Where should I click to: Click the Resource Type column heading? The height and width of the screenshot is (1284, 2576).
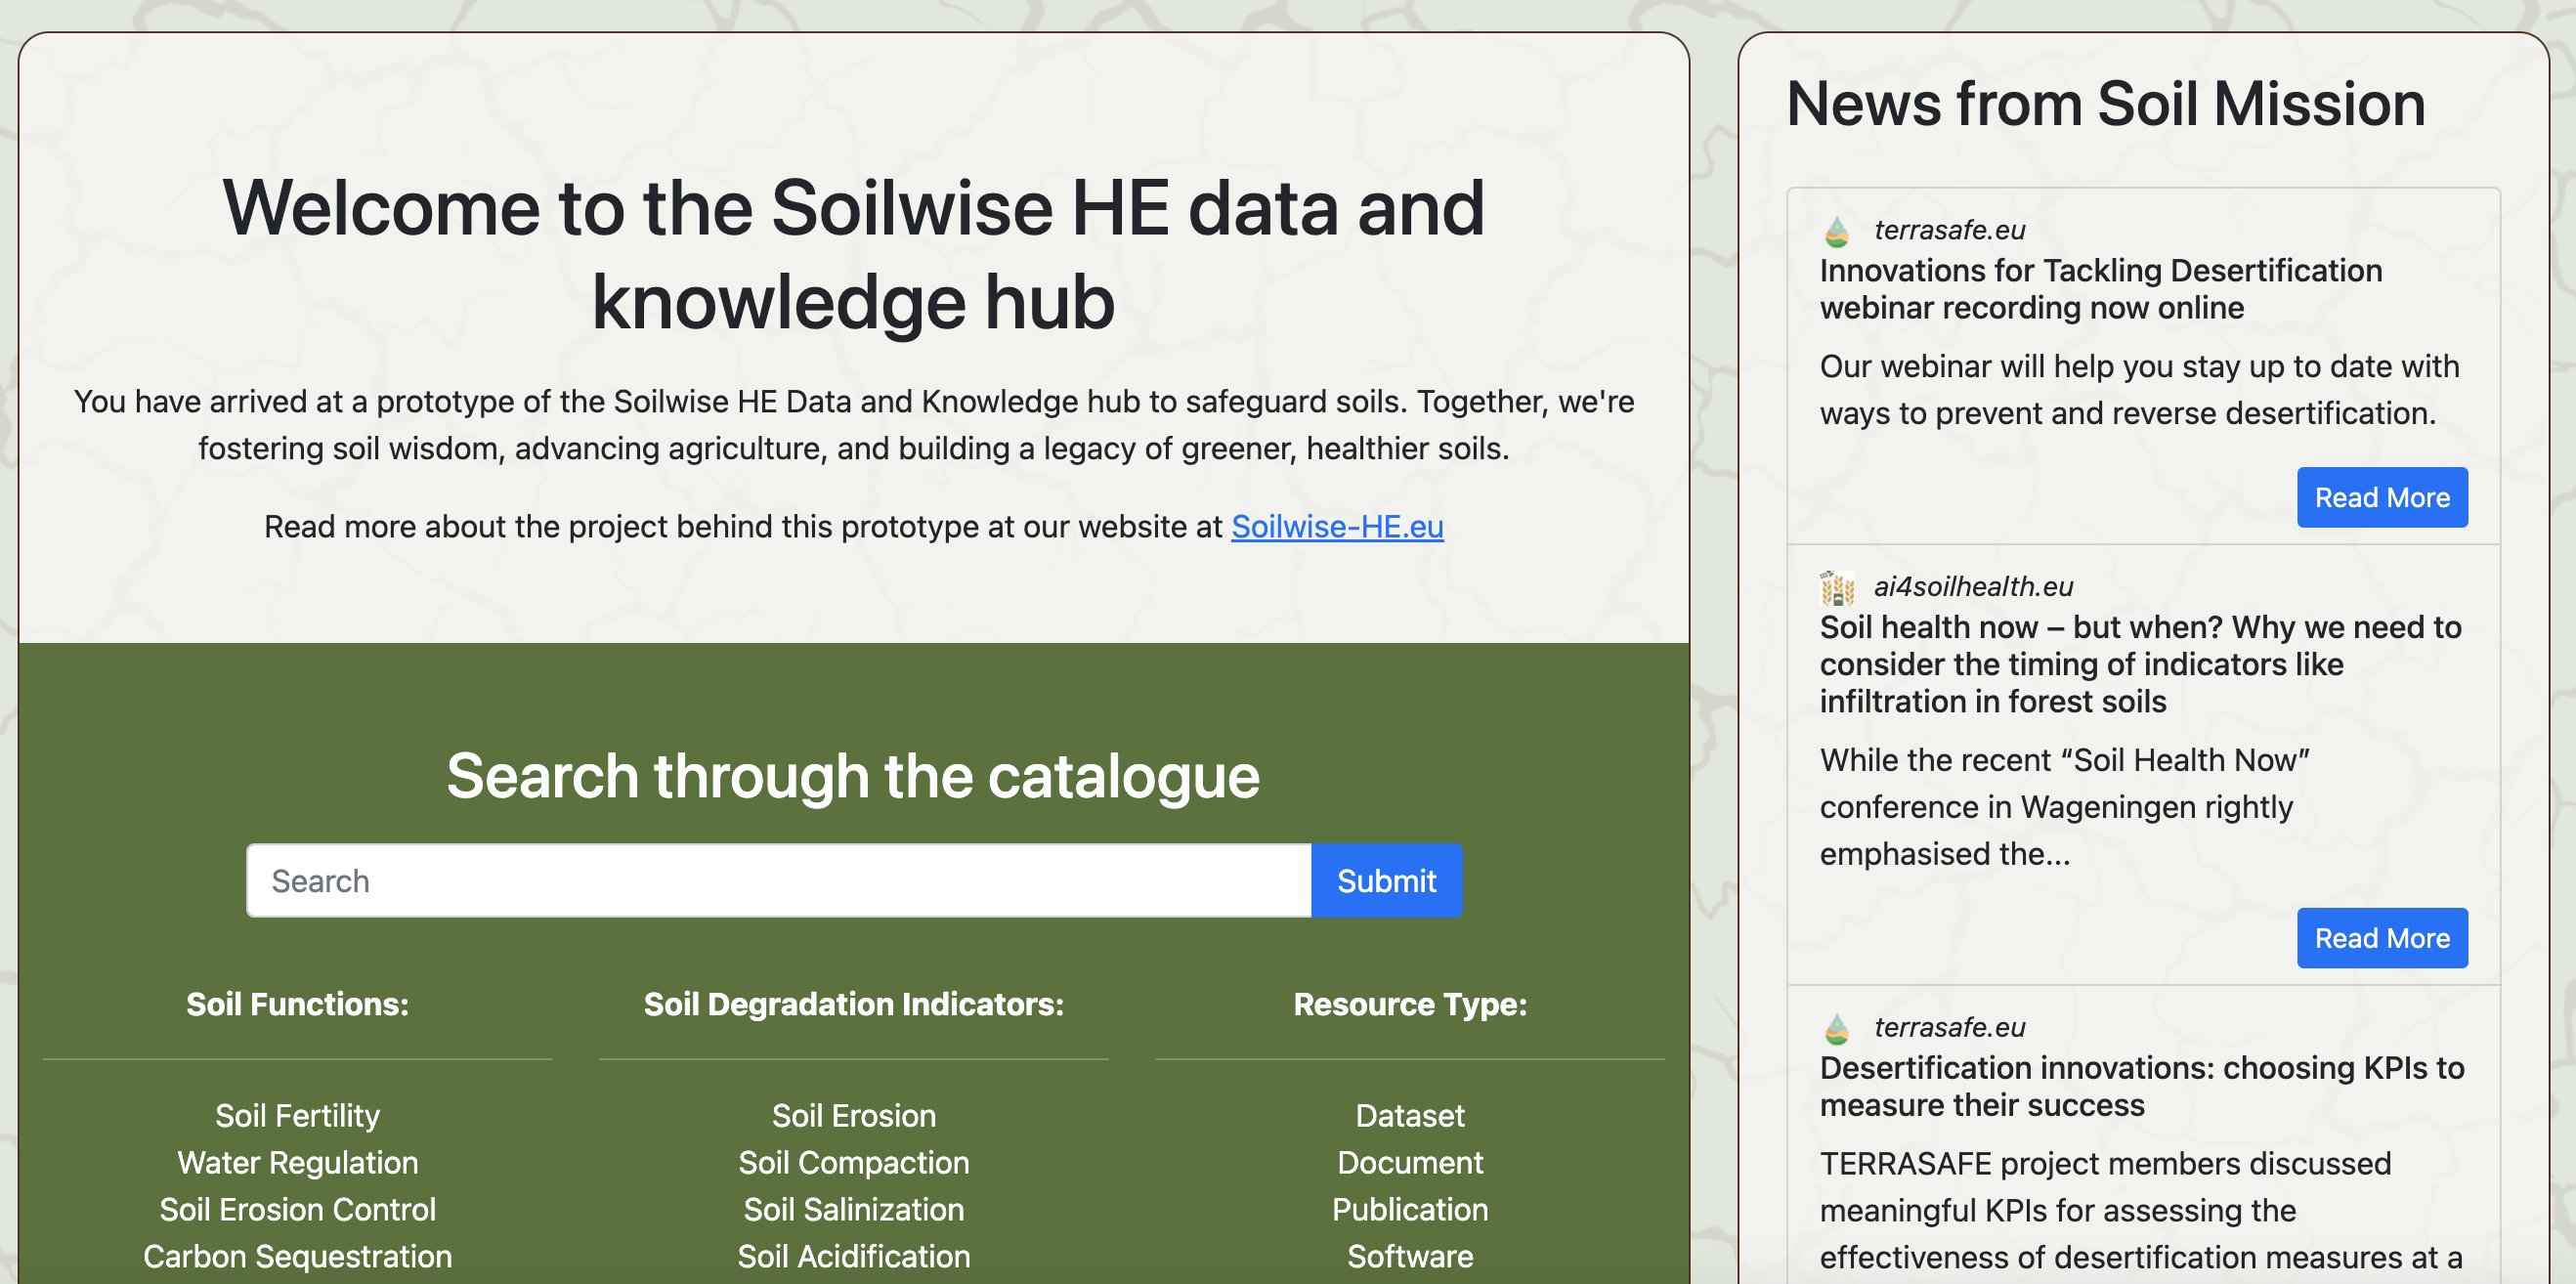1410,1004
